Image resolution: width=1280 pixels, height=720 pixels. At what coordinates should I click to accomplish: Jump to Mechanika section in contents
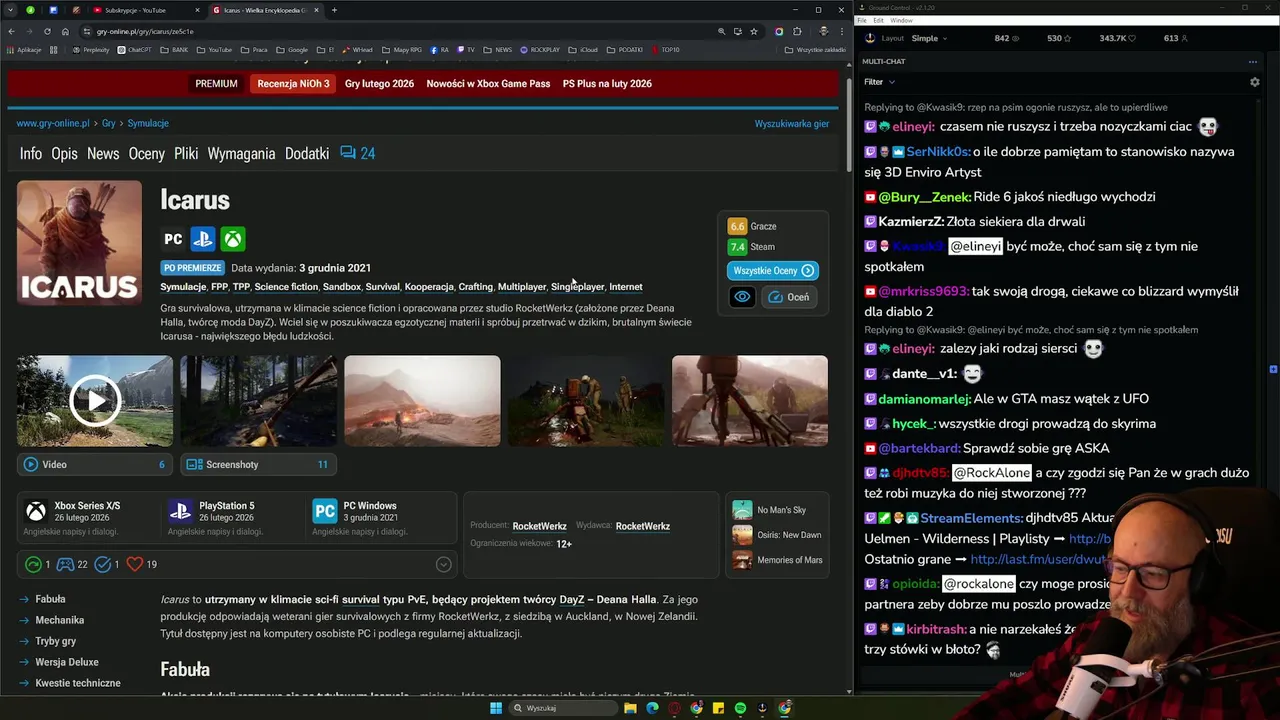pyautogui.click(x=60, y=620)
